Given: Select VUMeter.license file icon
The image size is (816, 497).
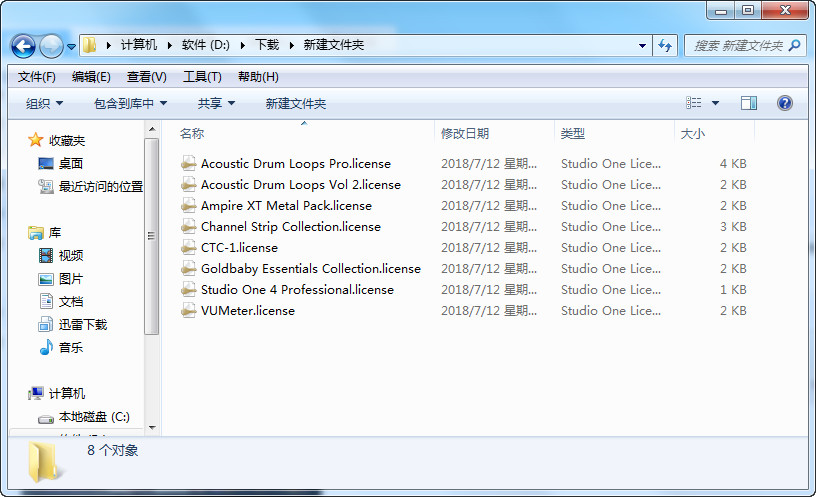Looking at the screenshot, I should (x=188, y=311).
